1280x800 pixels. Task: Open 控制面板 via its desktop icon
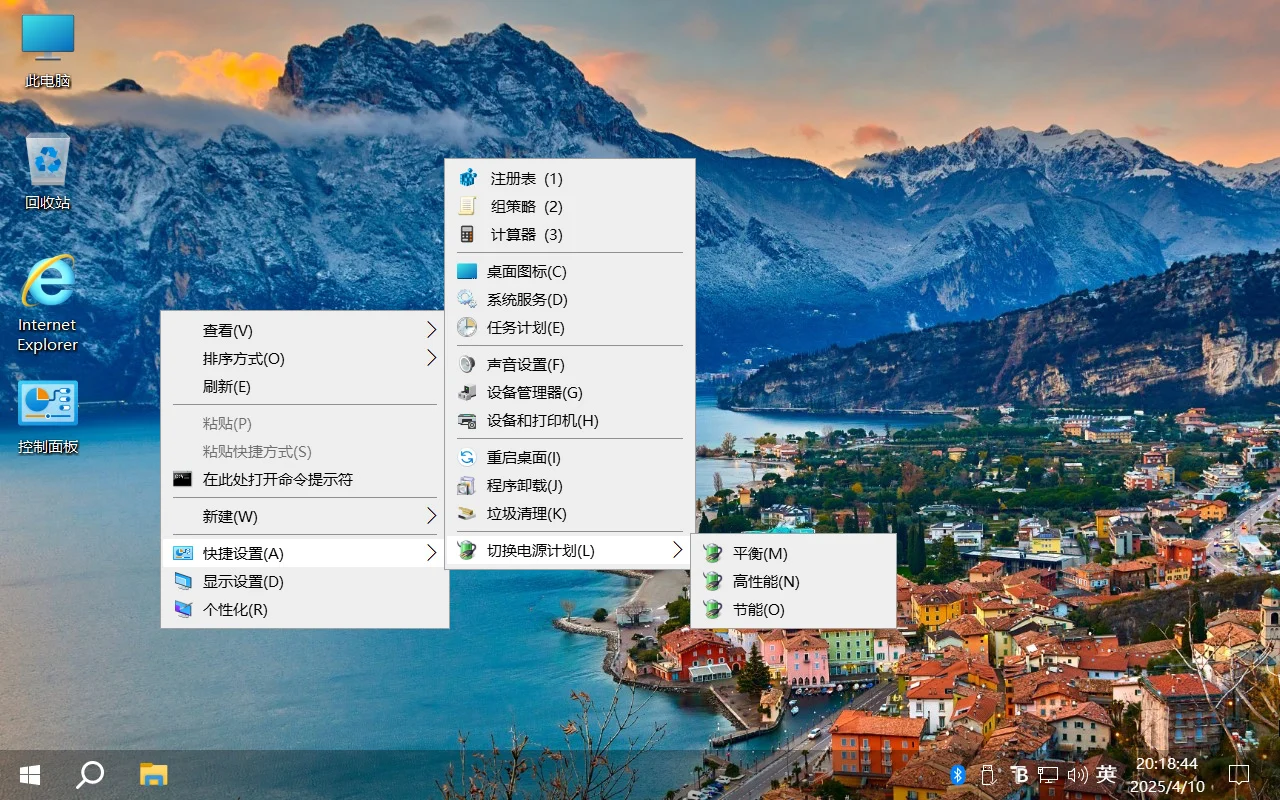tap(46, 405)
